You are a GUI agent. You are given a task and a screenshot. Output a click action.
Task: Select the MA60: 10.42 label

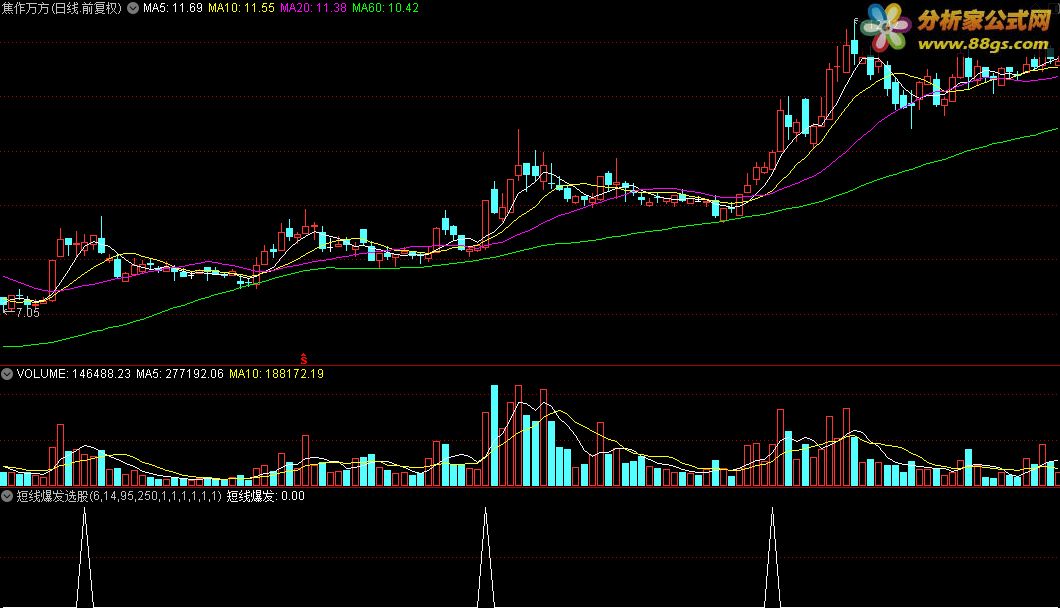[385, 8]
